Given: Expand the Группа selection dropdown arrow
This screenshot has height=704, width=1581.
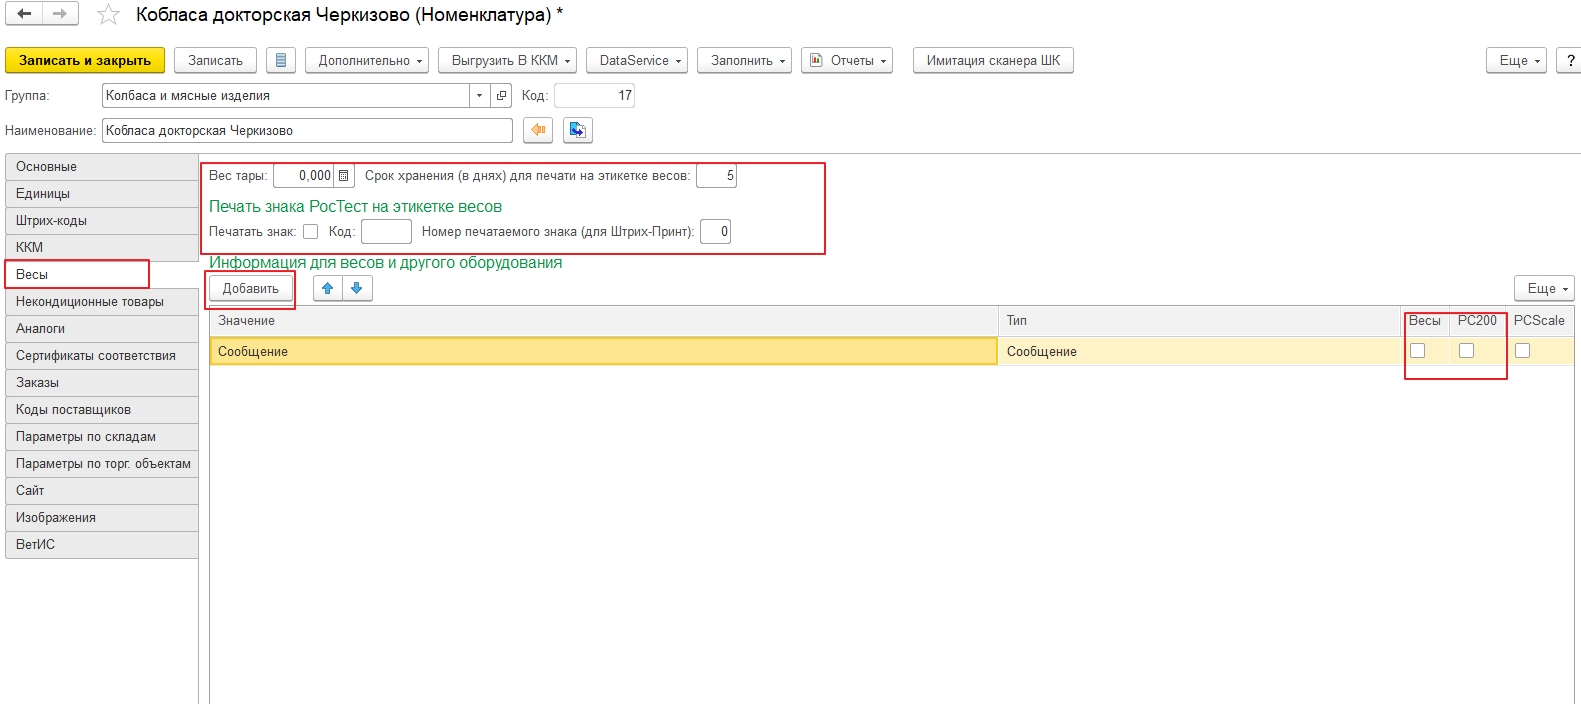Looking at the screenshot, I should click(479, 96).
